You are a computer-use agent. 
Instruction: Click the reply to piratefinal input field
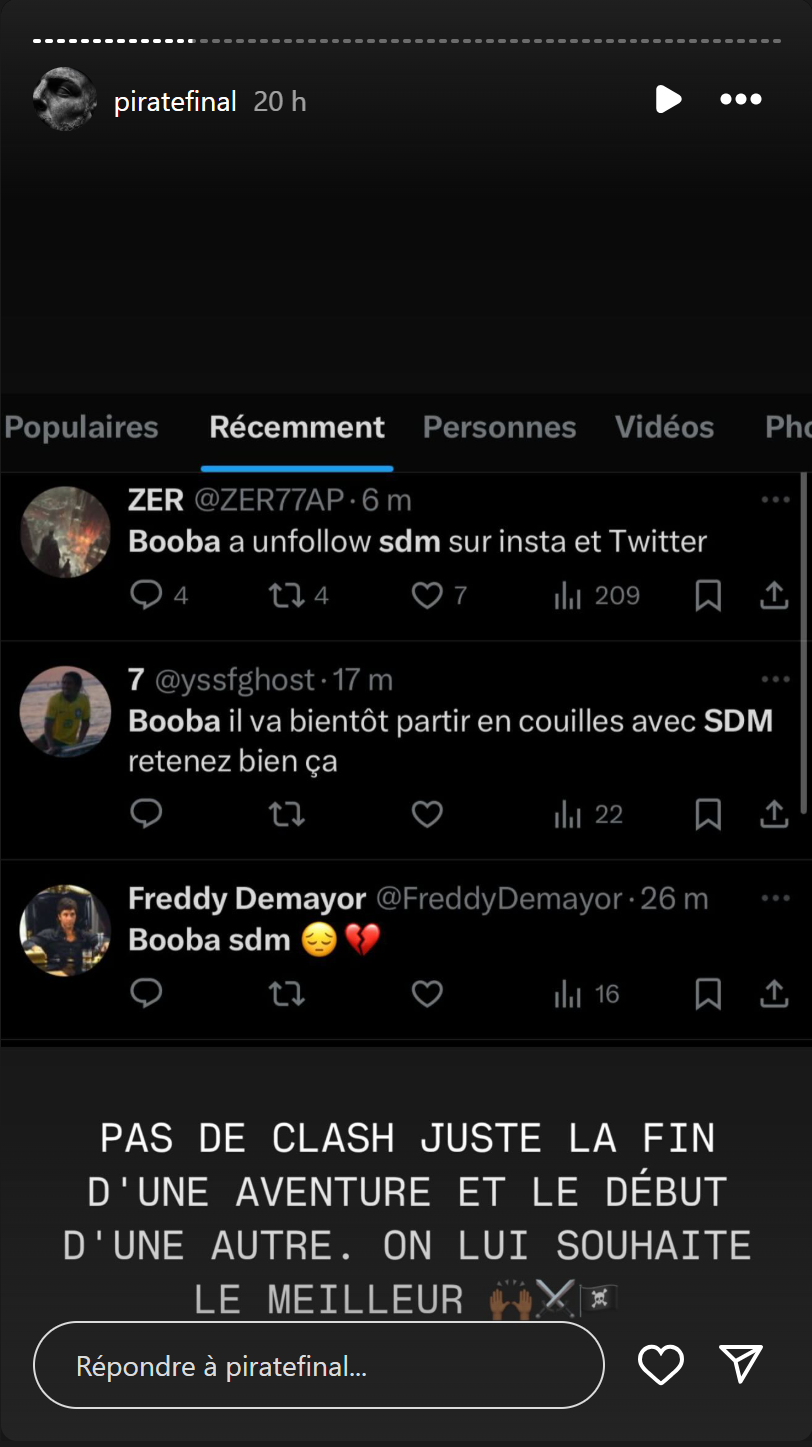pyautogui.click(x=318, y=1366)
